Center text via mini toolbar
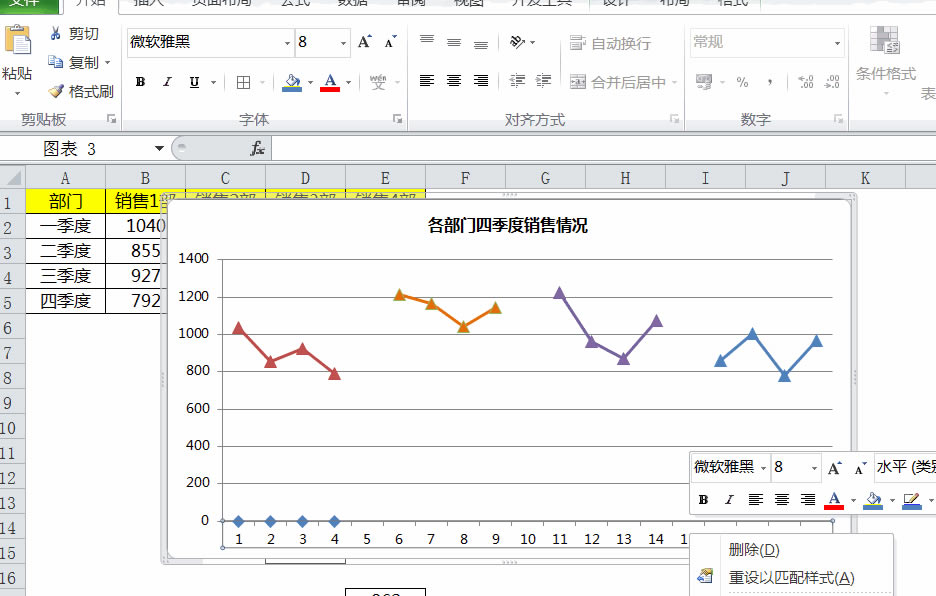 pyautogui.click(x=781, y=500)
